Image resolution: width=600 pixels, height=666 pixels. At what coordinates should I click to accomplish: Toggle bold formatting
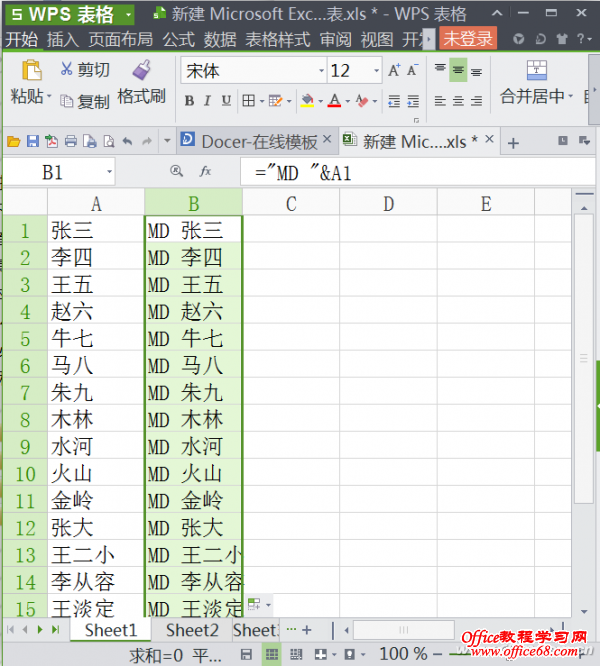pyautogui.click(x=189, y=101)
